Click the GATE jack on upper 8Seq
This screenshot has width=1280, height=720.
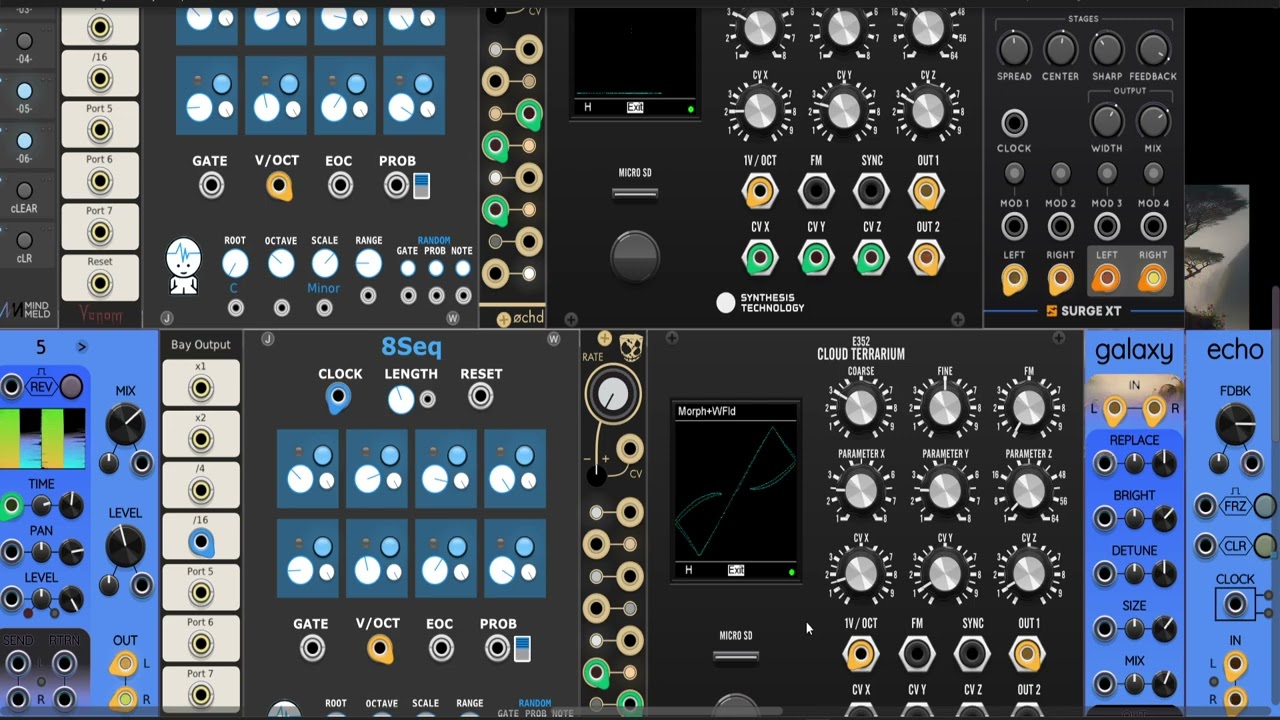click(211, 185)
